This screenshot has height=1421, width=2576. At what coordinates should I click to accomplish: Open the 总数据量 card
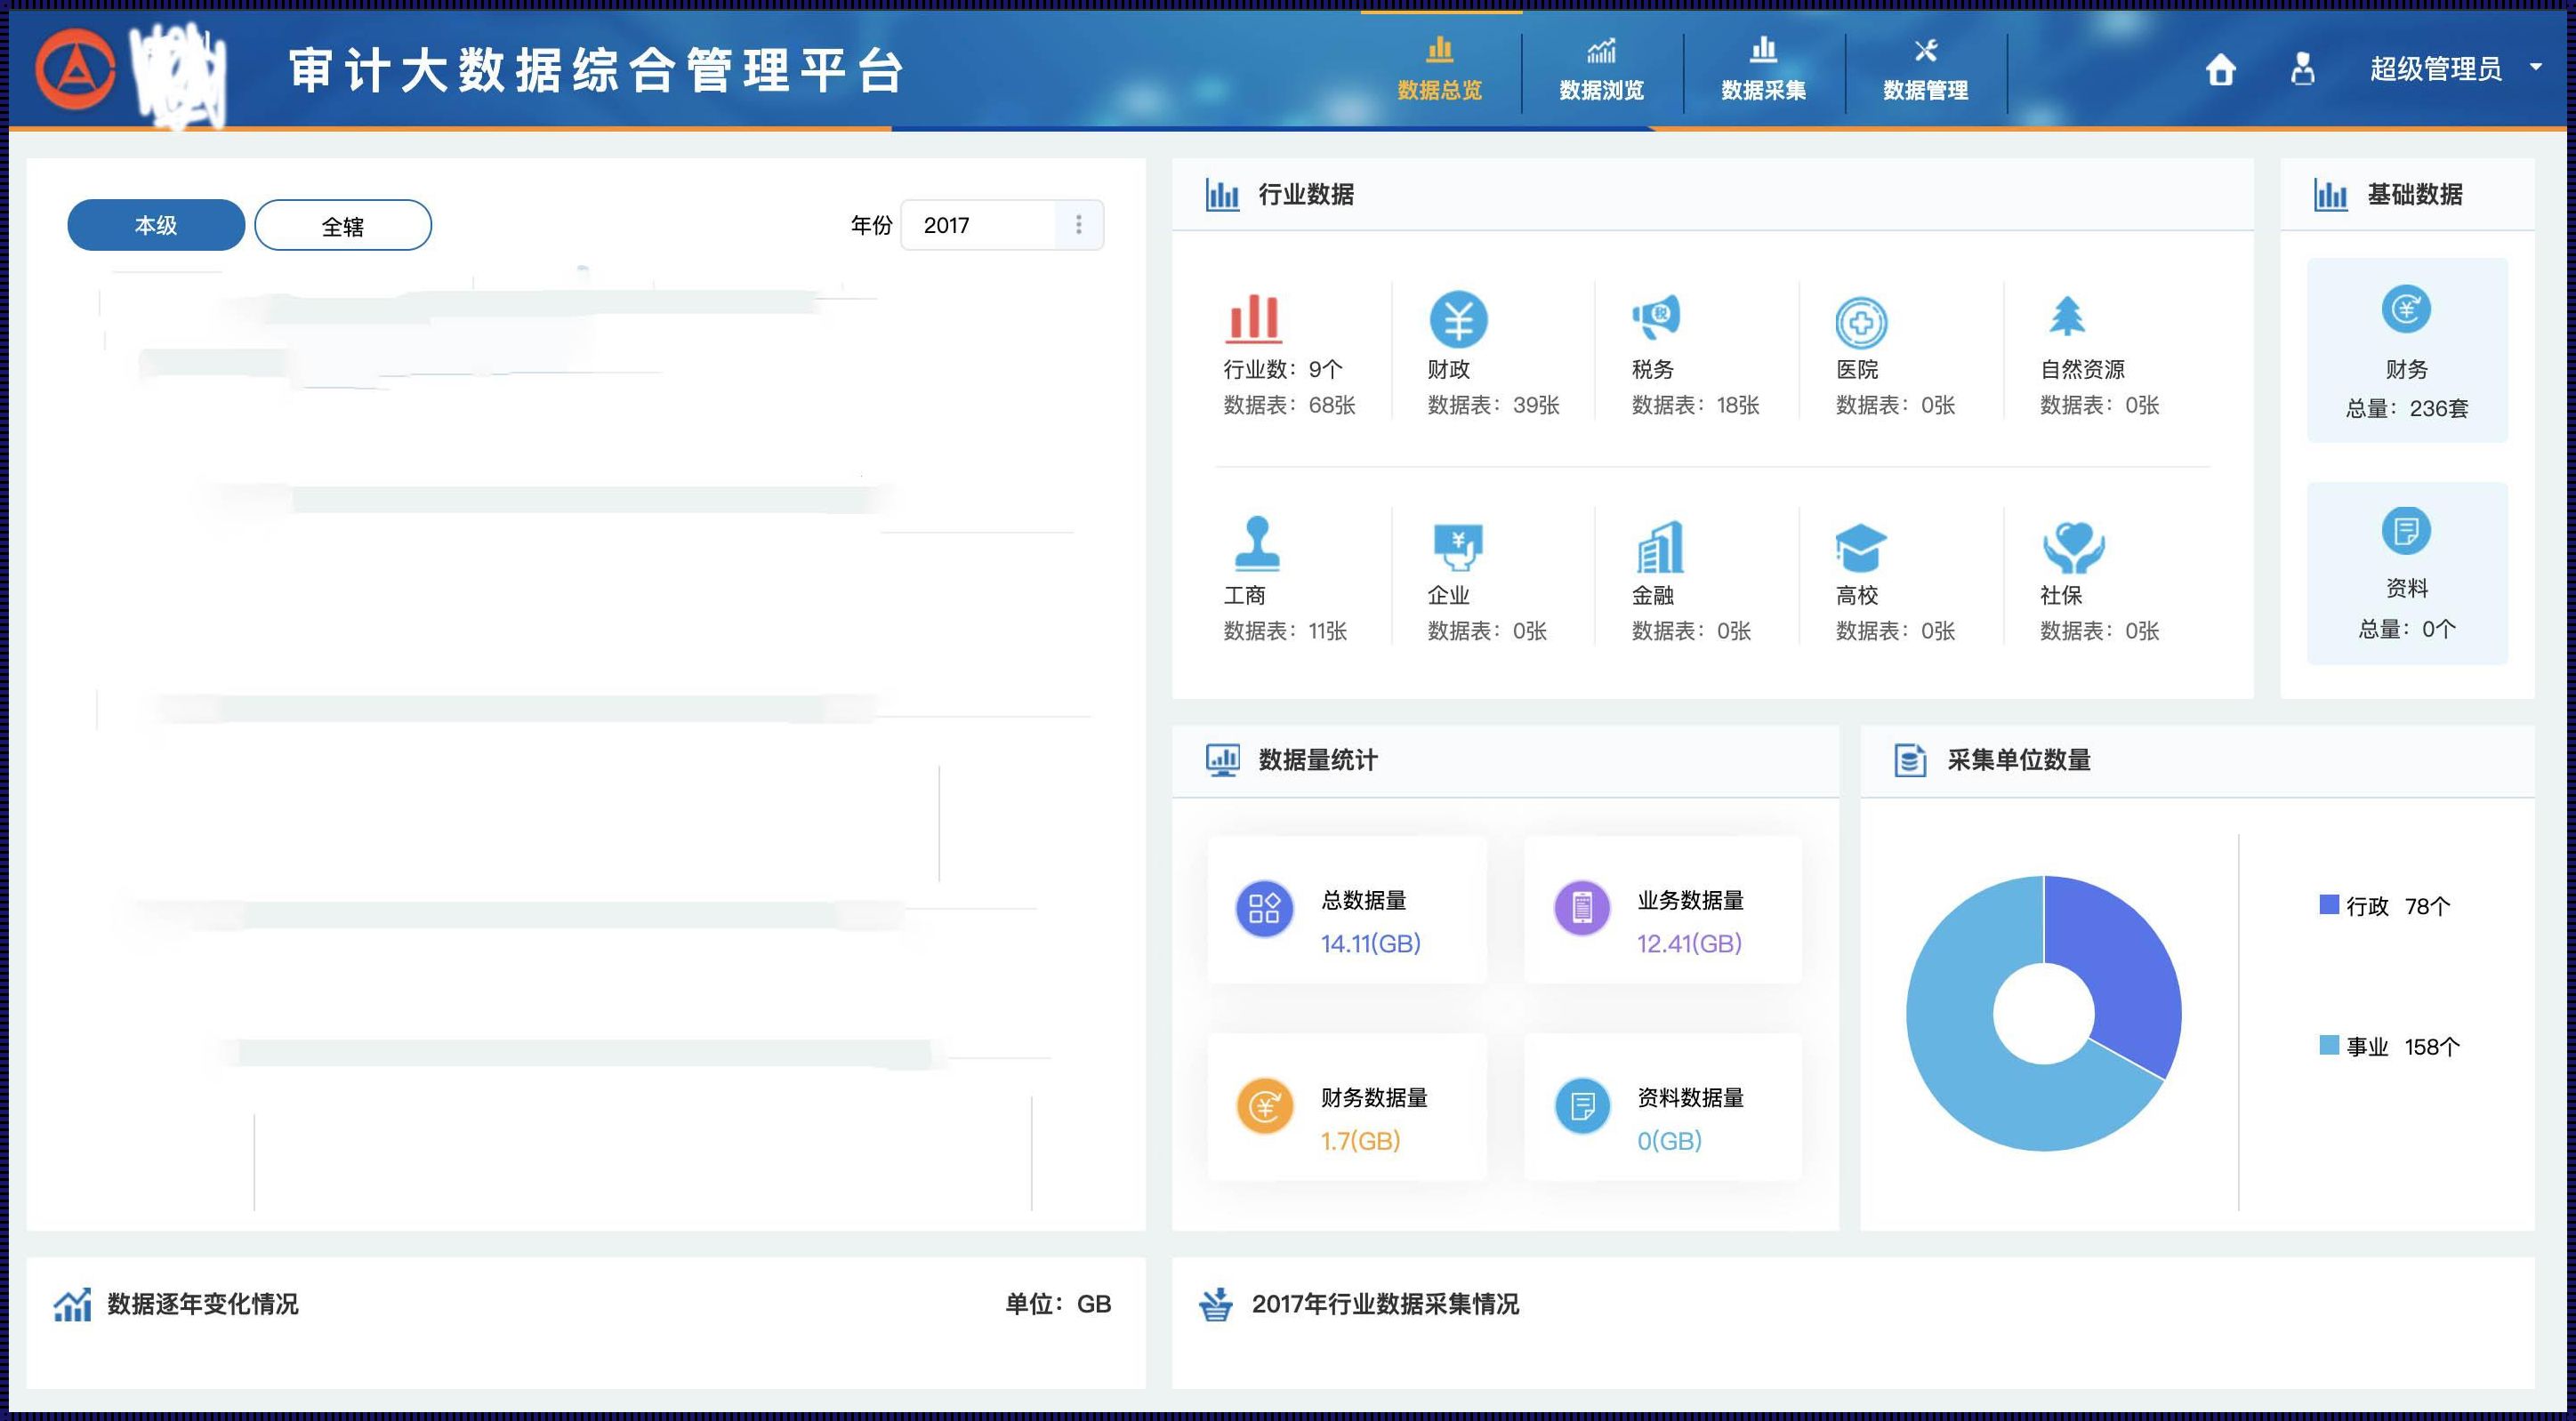pos(1347,910)
